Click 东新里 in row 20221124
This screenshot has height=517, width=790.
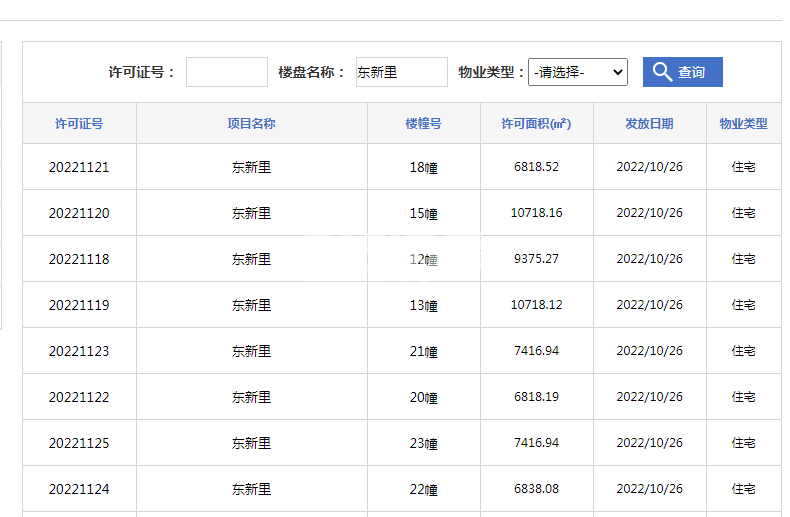click(251, 489)
